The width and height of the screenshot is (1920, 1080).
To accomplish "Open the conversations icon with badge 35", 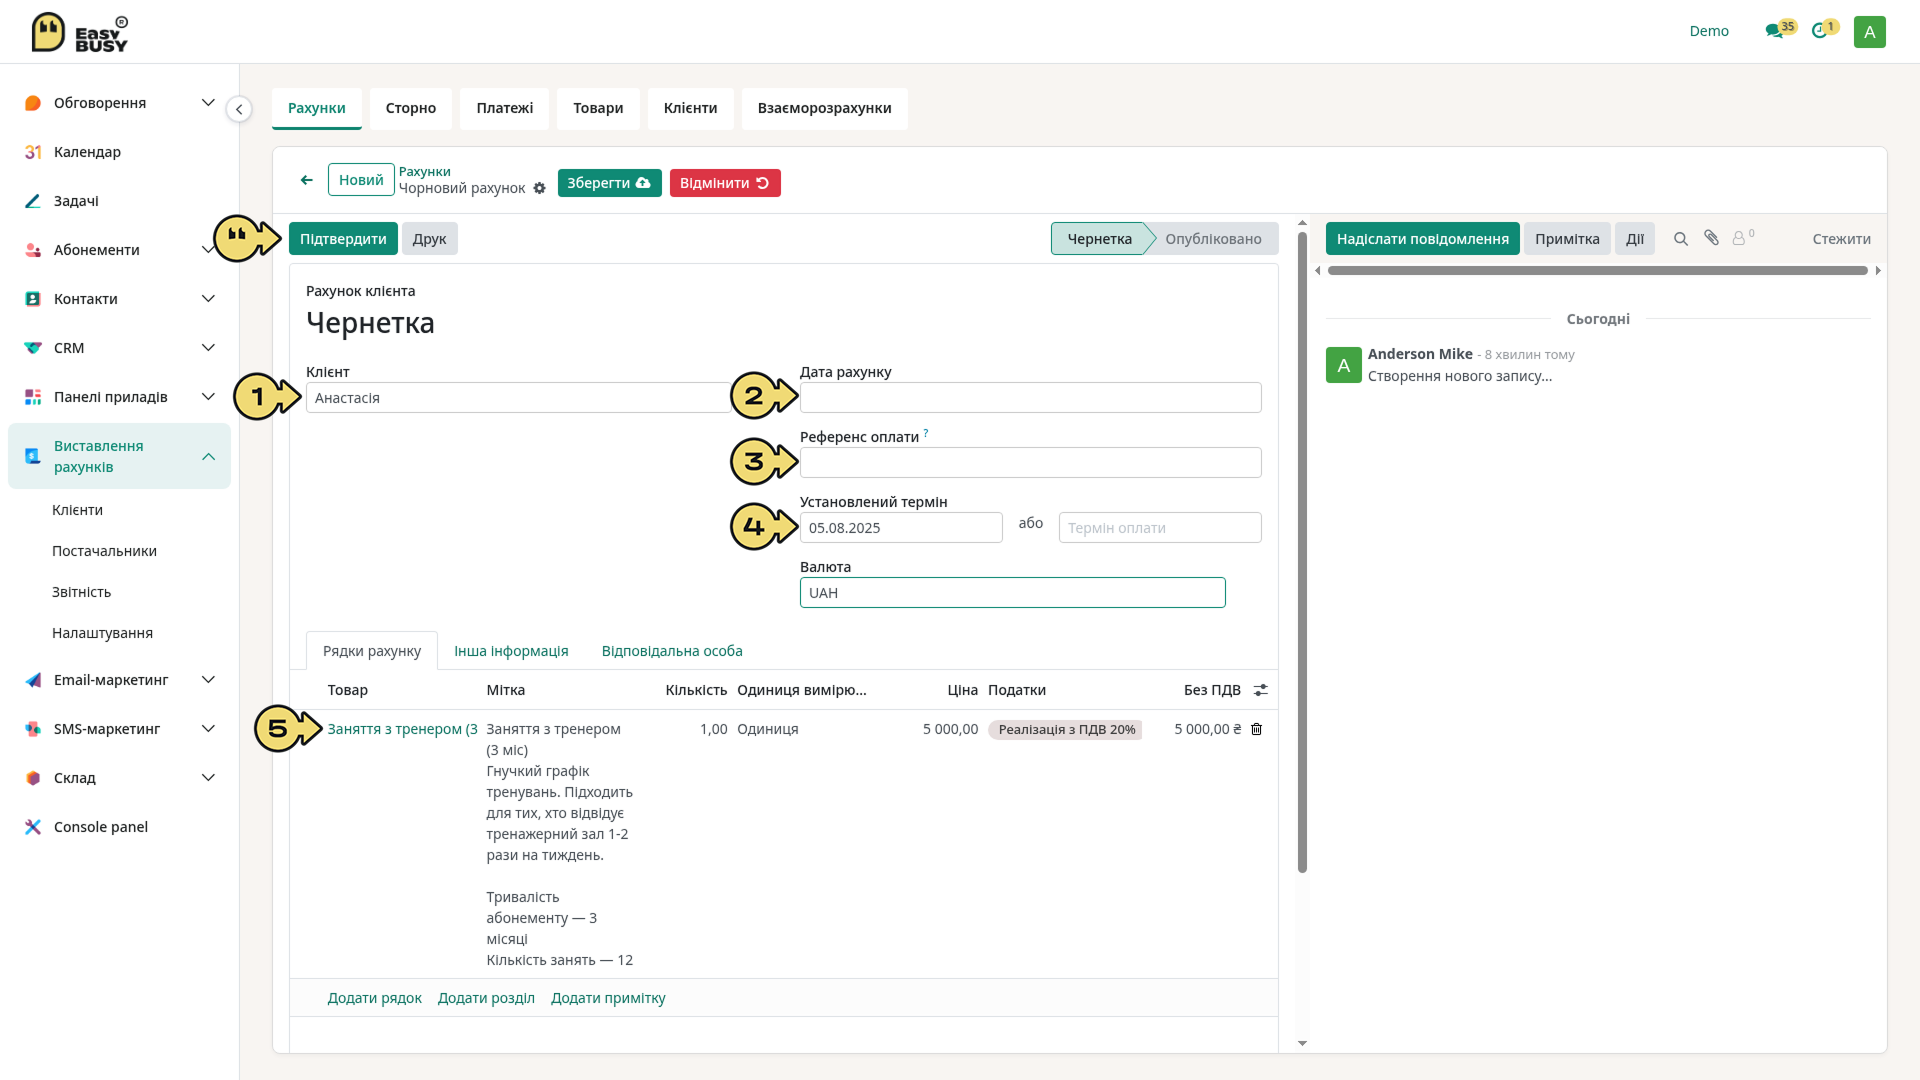I will click(1774, 31).
